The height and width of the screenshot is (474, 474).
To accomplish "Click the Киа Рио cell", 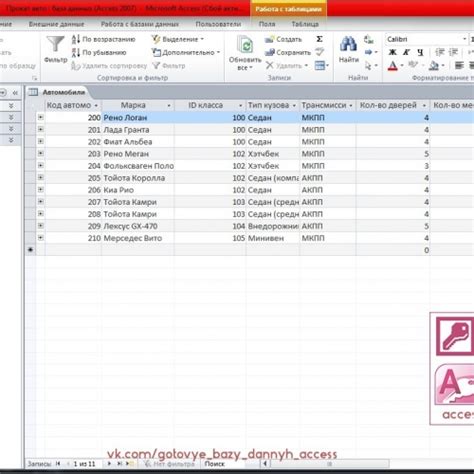I will pyautogui.click(x=138, y=190).
